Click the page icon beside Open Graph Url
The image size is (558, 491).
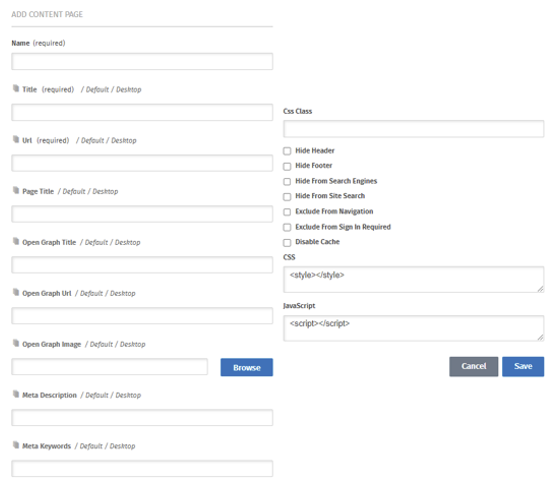click(16, 292)
